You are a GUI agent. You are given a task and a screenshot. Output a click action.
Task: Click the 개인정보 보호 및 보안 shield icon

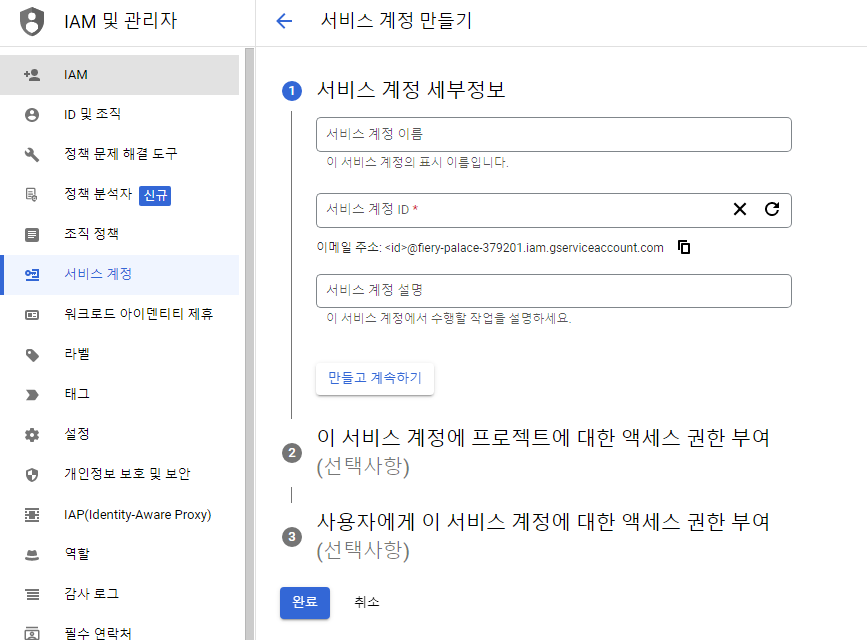click(x=32, y=475)
